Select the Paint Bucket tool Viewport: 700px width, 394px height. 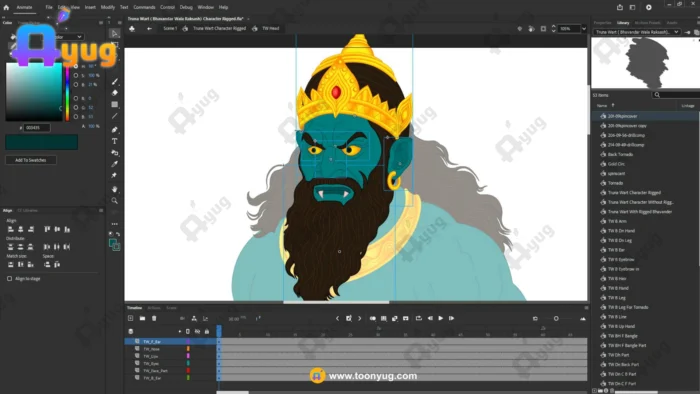pyautogui.click(x=115, y=153)
